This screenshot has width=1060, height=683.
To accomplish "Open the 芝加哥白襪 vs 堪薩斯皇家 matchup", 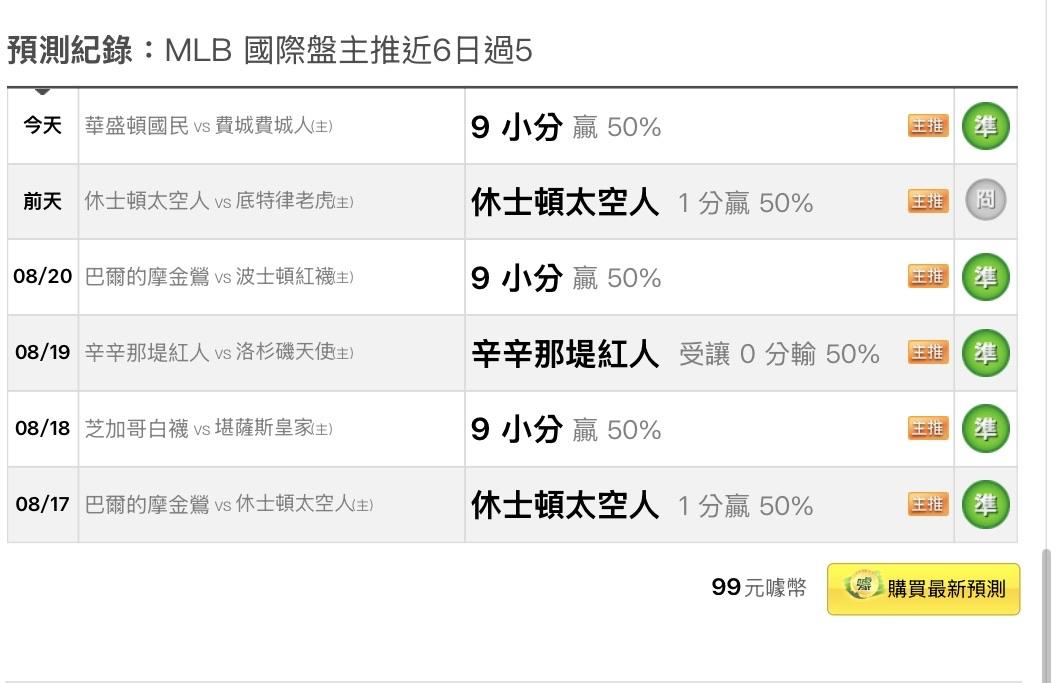I will 208,428.
